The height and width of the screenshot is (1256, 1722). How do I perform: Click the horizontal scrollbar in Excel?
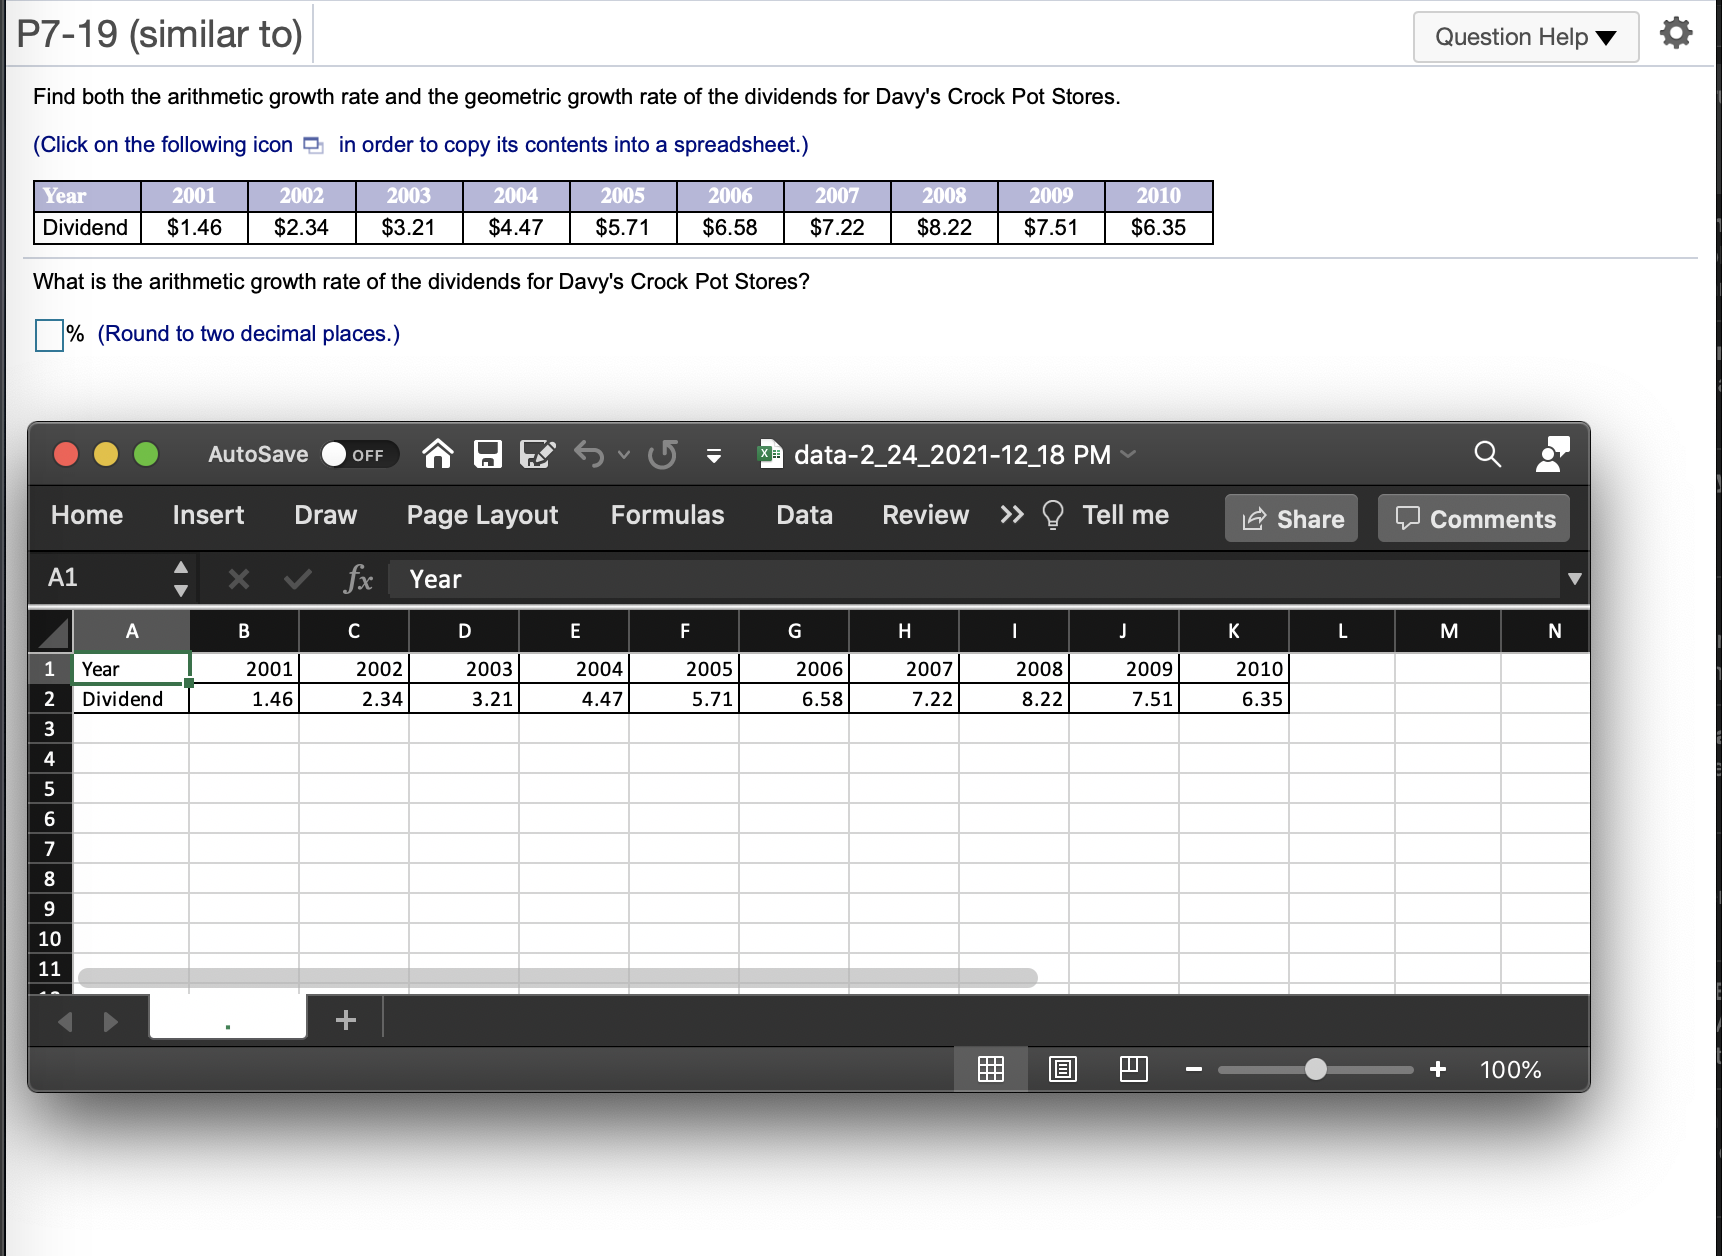[x=558, y=977]
